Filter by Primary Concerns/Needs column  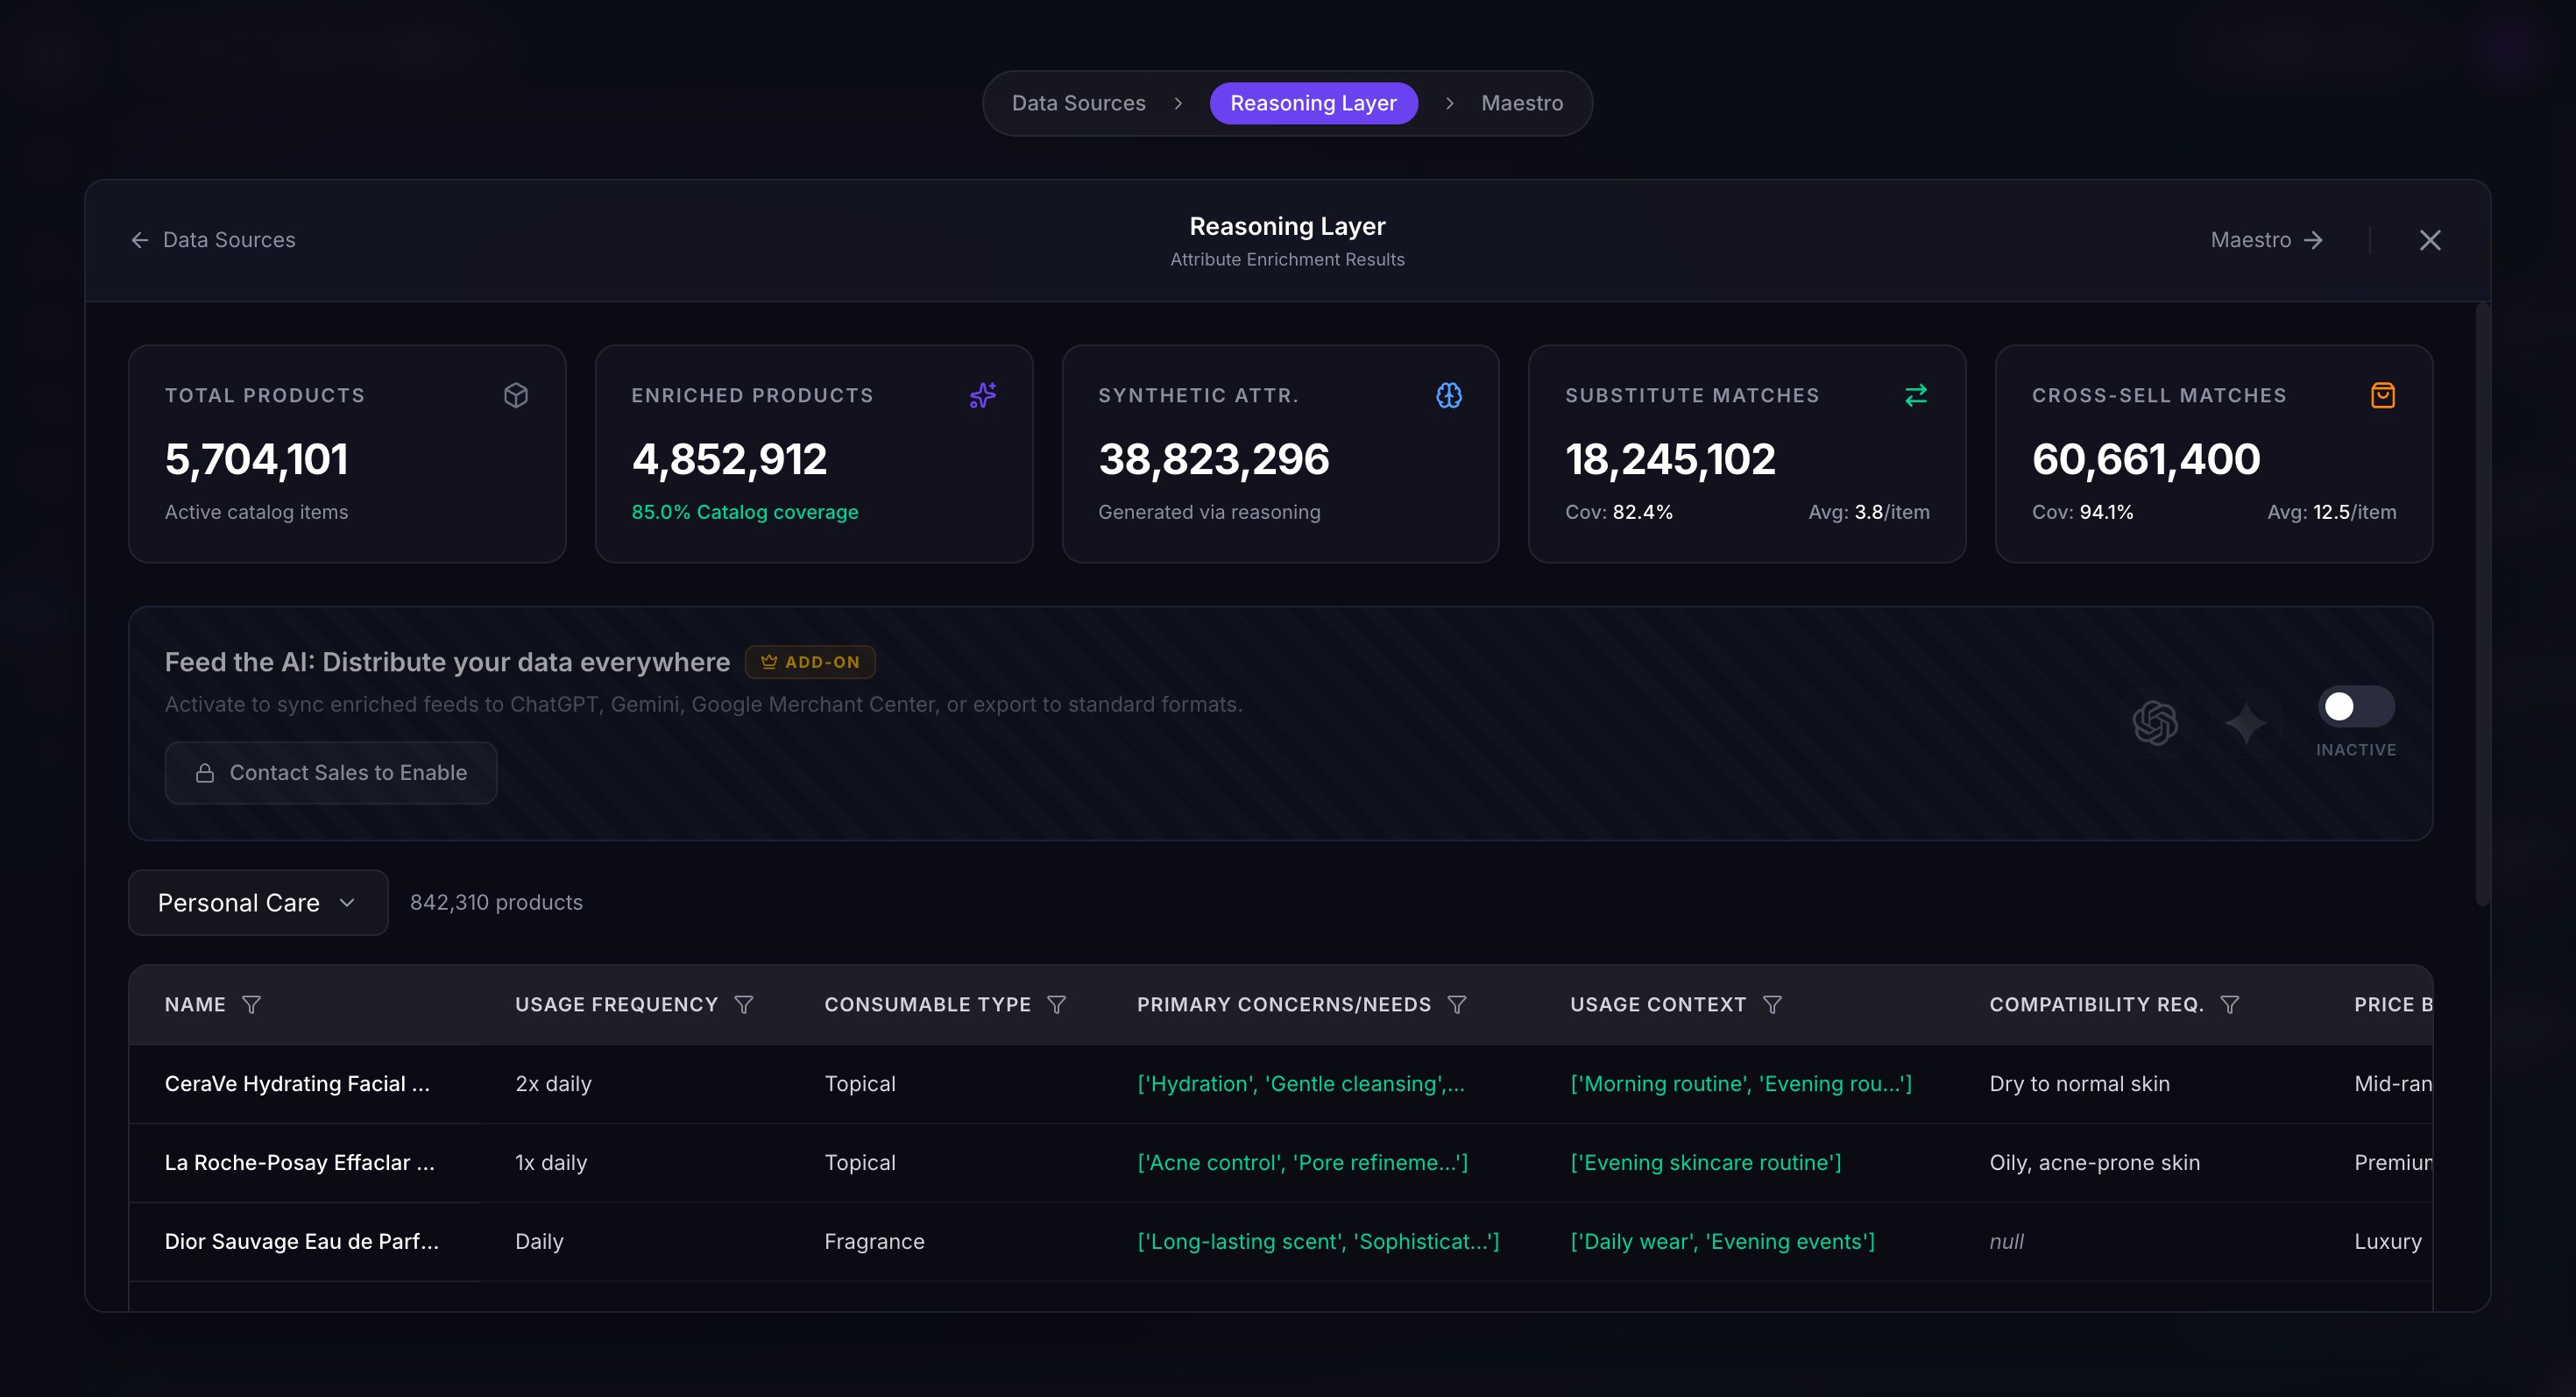point(1456,1004)
